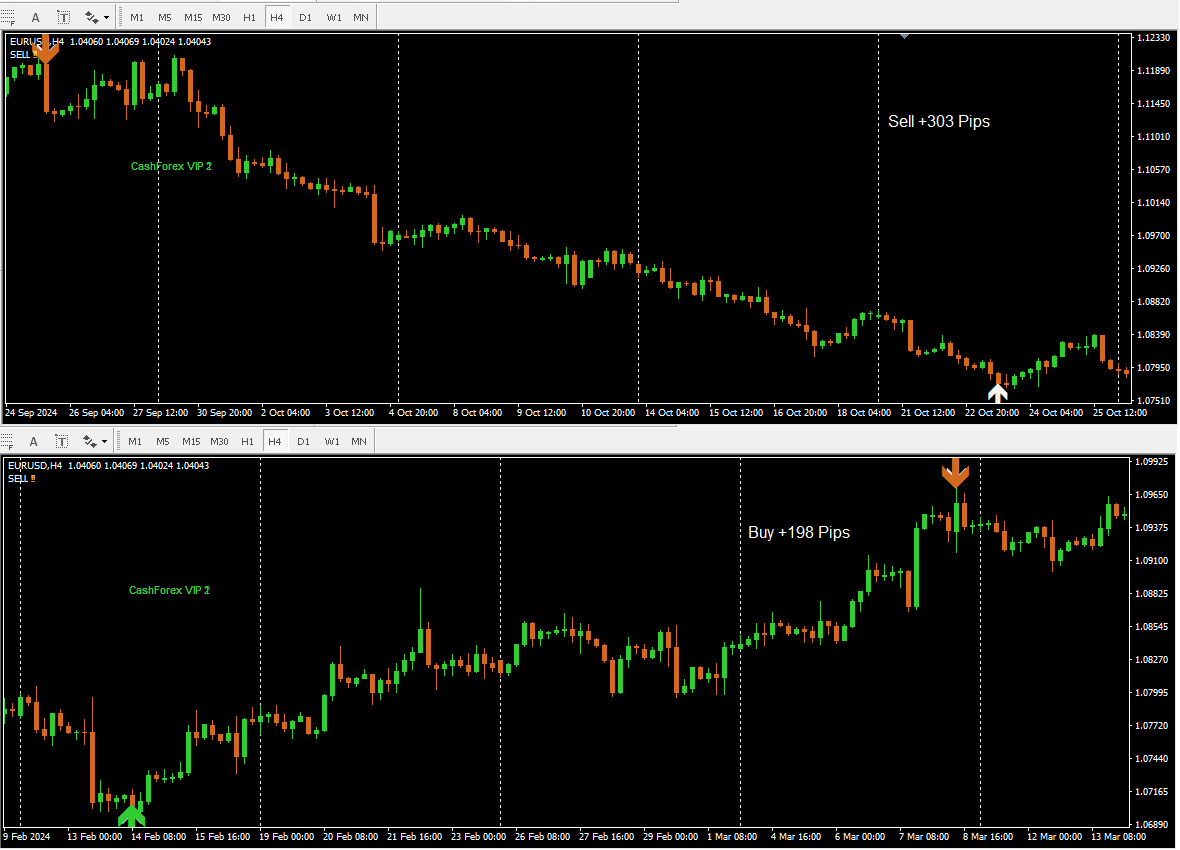Set lower chart to M5 timeframe
Image resolution: width=1180 pixels, height=850 pixels.
click(163, 441)
